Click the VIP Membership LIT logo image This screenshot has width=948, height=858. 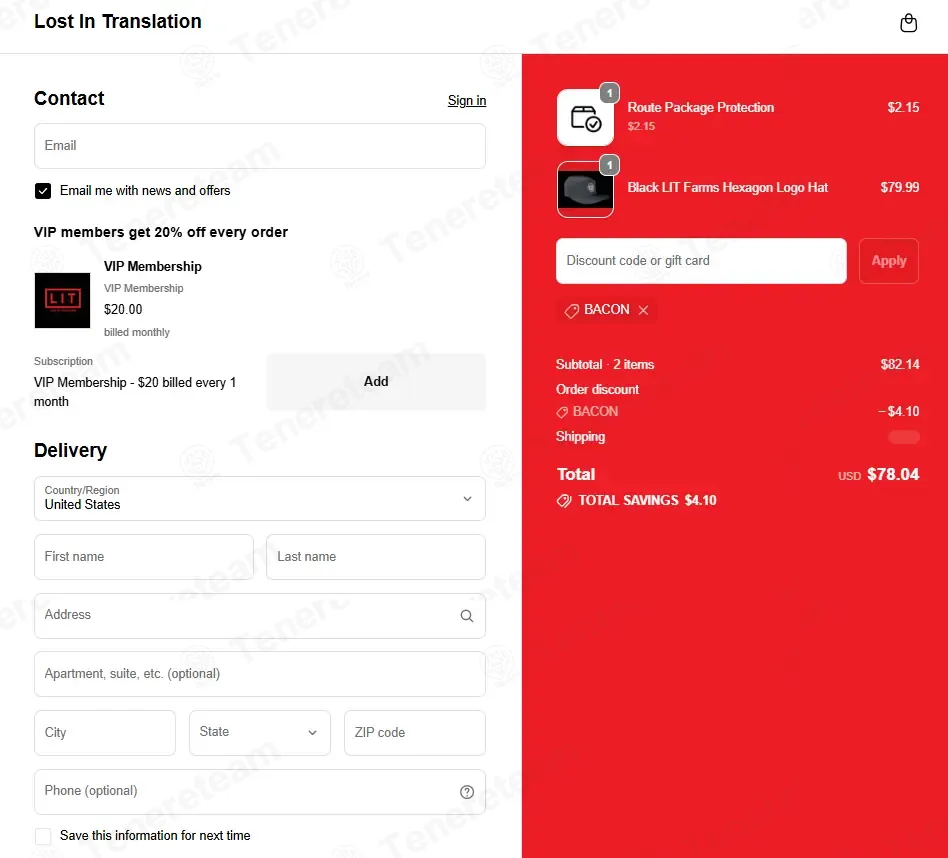(62, 300)
